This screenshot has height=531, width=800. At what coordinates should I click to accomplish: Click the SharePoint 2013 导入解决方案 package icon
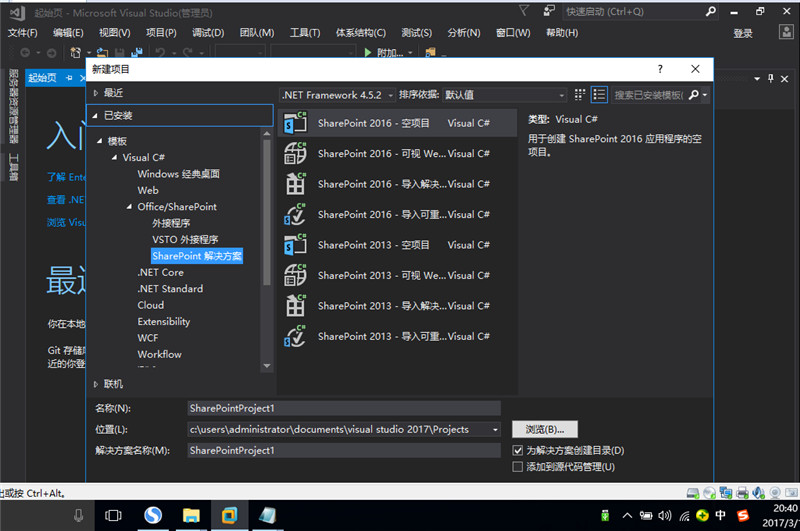tap(295, 306)
